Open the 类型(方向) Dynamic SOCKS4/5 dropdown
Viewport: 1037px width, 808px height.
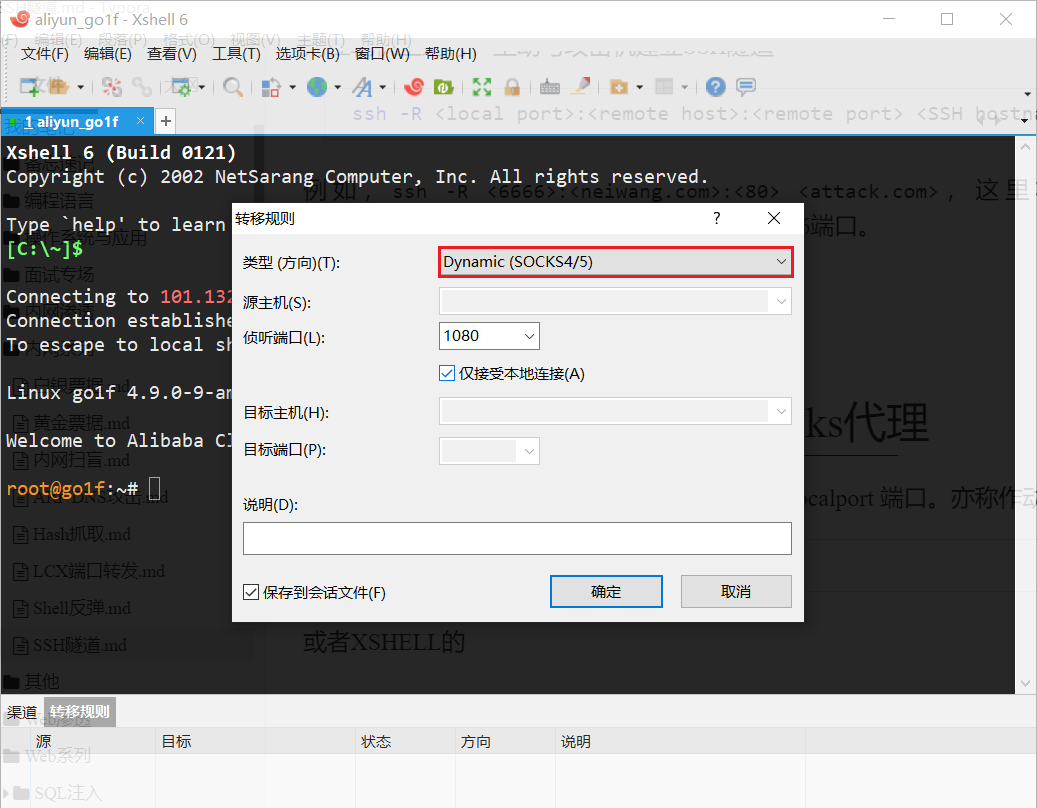tap(615, 262)
